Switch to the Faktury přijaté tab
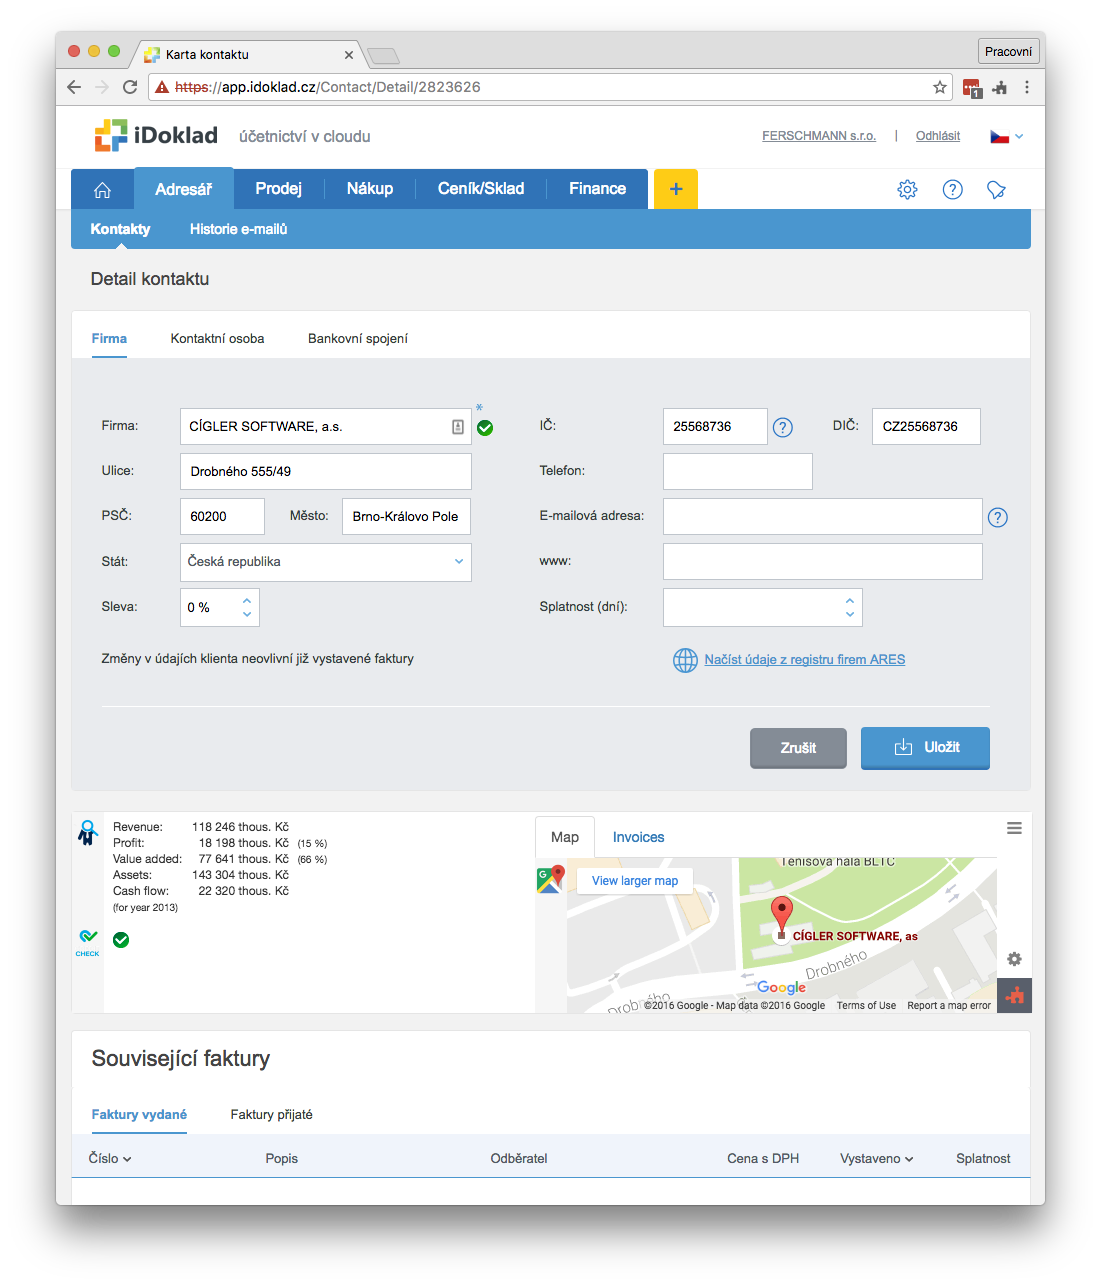Image resolution: width=1101 pixels, height=1285 pixels. tap(272, 1115)
